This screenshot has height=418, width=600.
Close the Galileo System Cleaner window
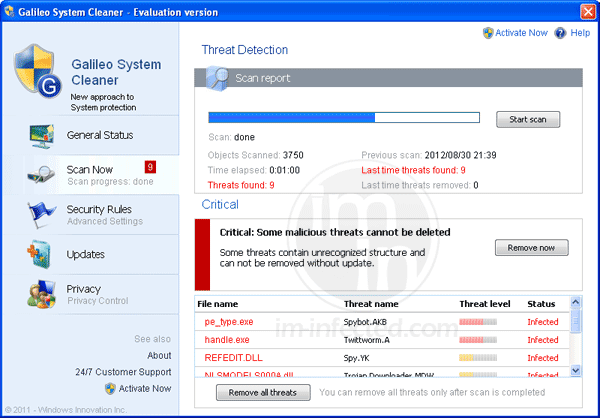[587, 12]
